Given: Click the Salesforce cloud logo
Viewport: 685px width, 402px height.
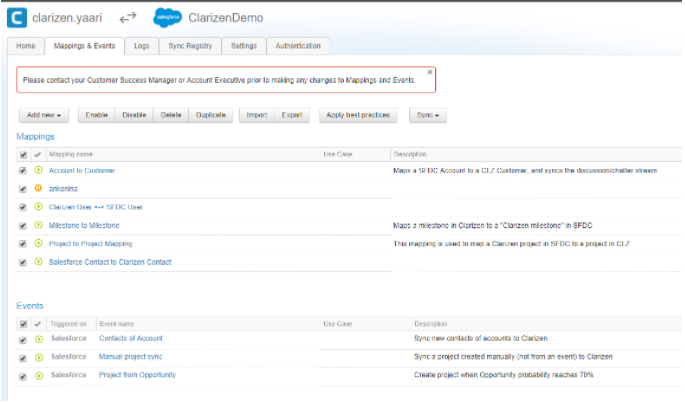Looking at the screenshot, I should [x=167, y=18].
